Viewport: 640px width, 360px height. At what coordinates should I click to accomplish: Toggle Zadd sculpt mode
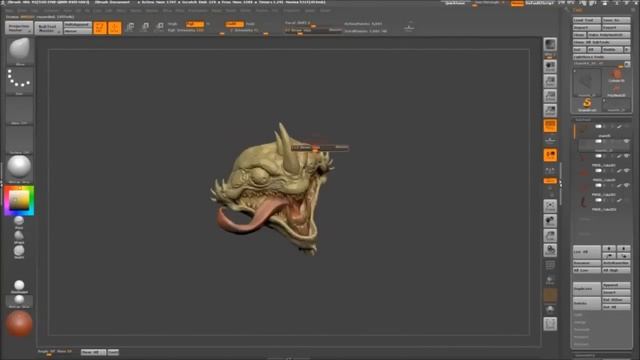[234, 24]
